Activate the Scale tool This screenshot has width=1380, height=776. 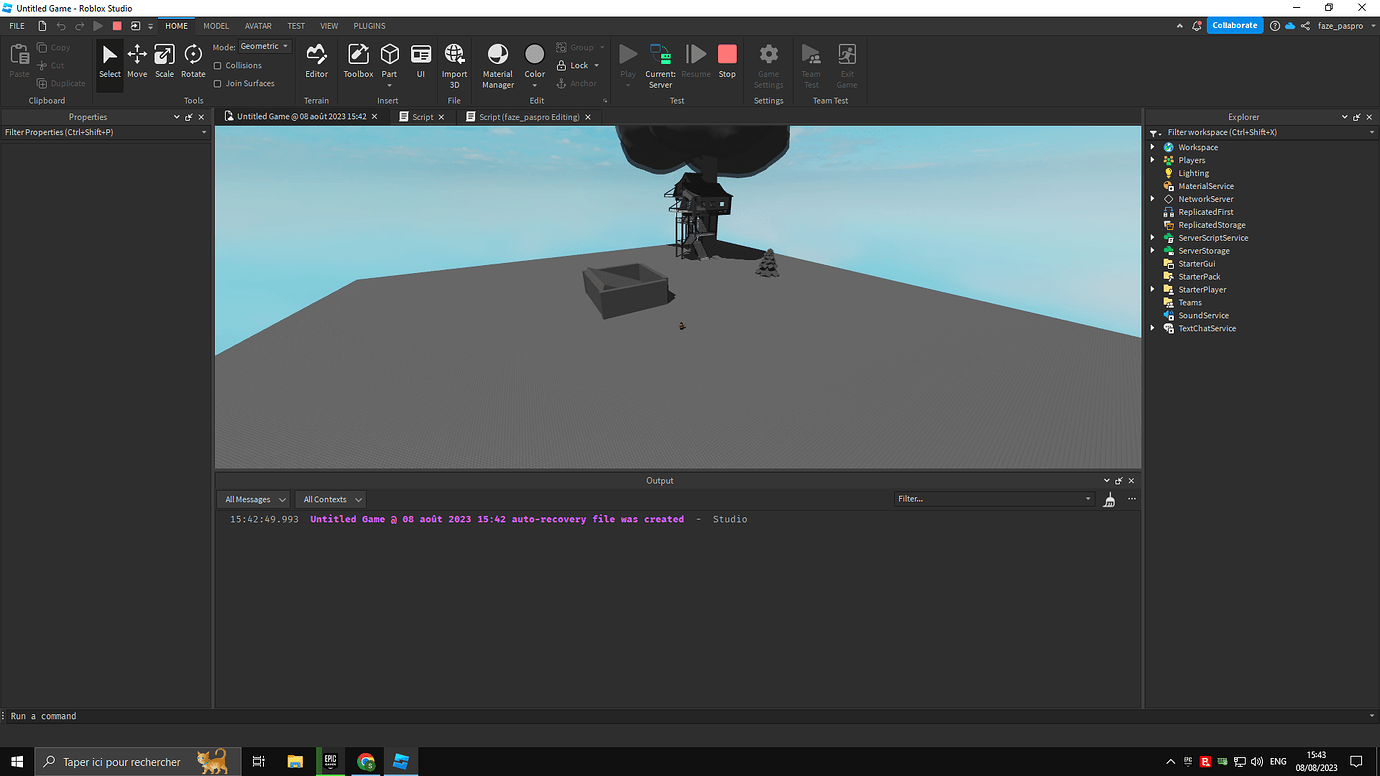(164, 62)
